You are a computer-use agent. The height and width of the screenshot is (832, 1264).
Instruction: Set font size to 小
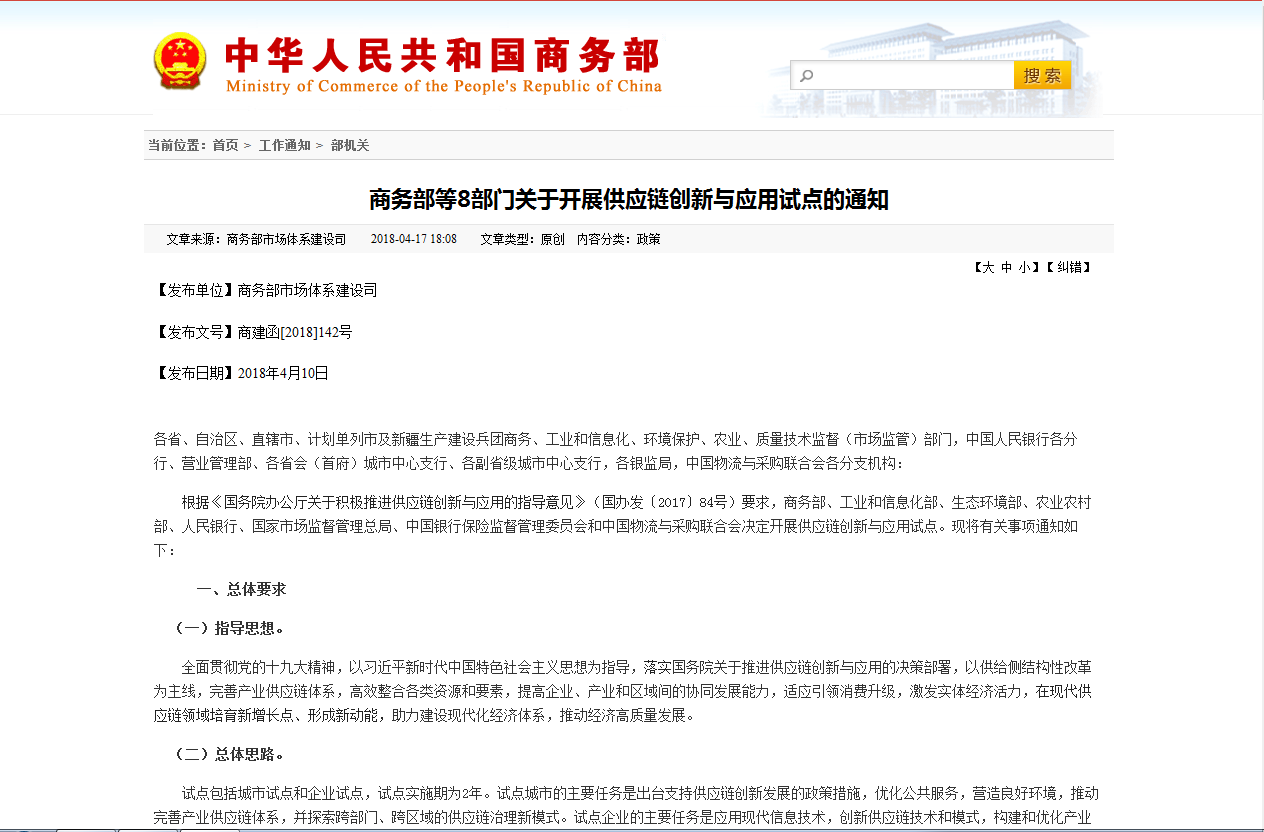click(x=1025, y=267)
